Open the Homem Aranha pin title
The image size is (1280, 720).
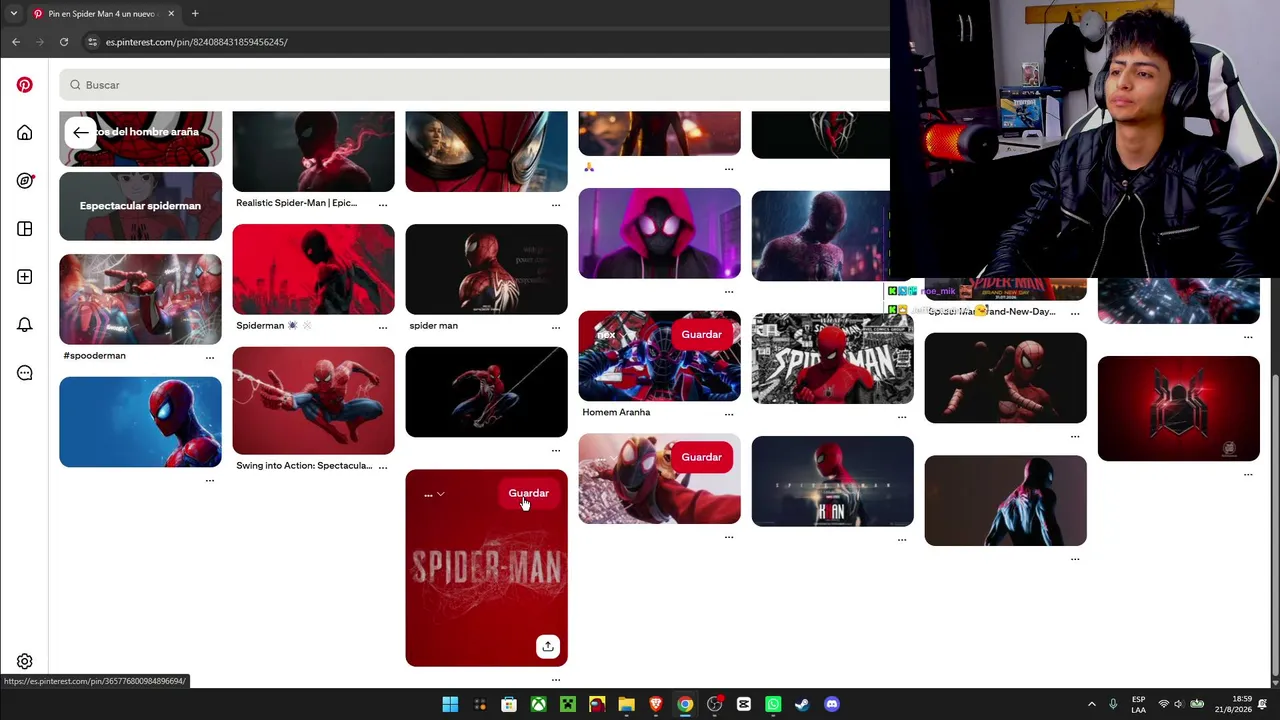click(616, 412)
